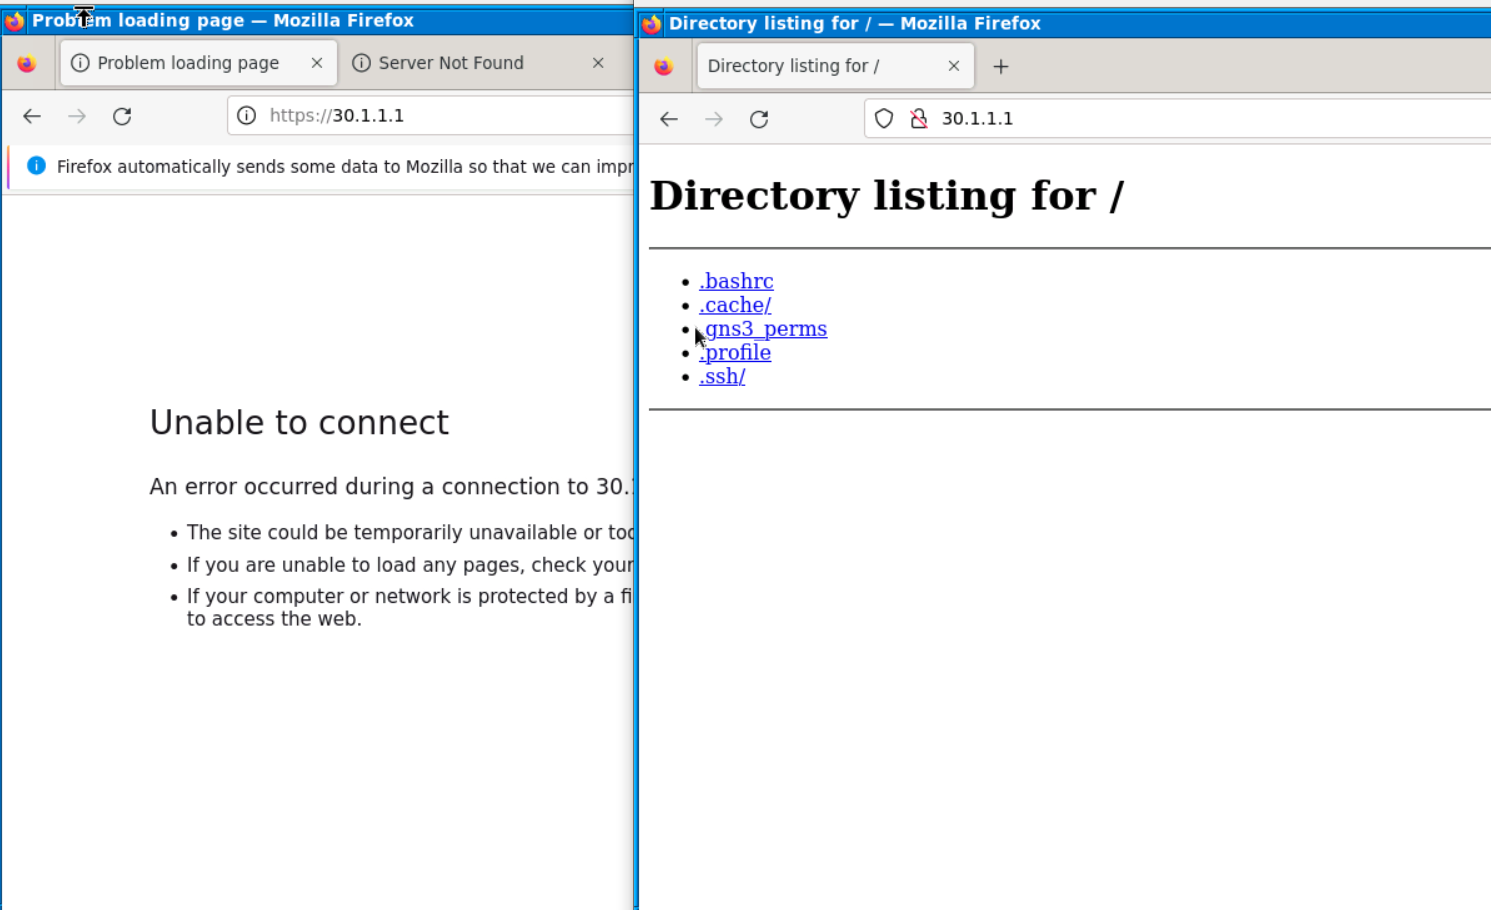This screenshot has width=1491, height=910.
Task: Click the Unable to connect heading
Action: [299, 423]
